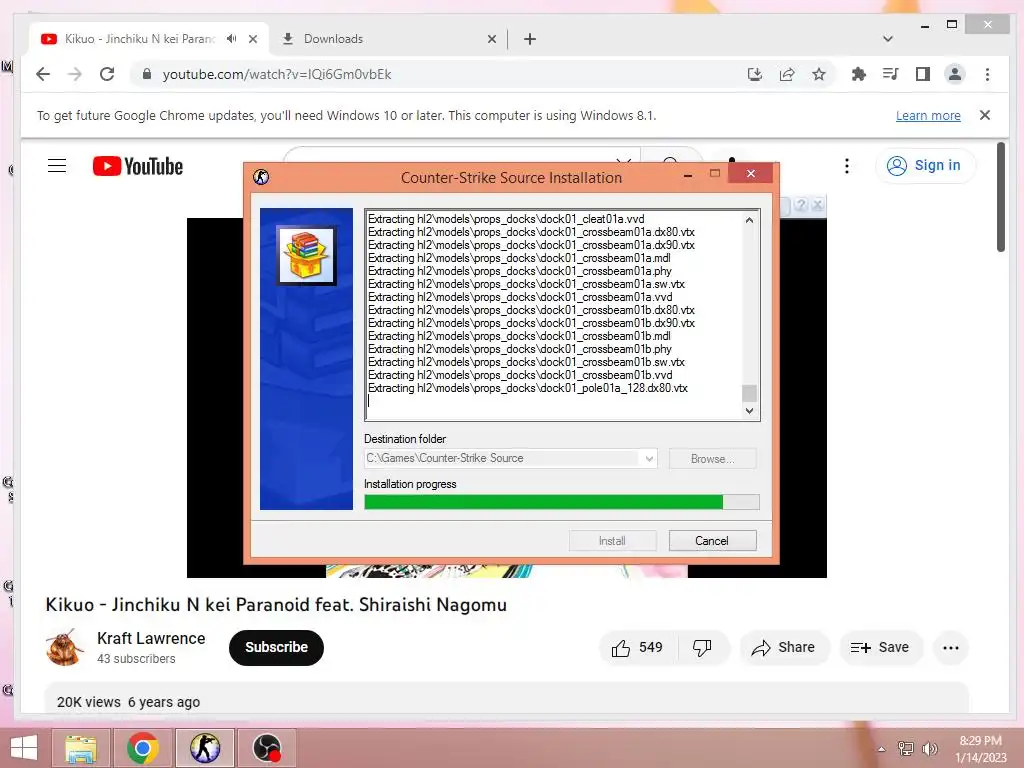Dismiss the Chrome update notification bar

pyautogui.click(x=985, y=115)
